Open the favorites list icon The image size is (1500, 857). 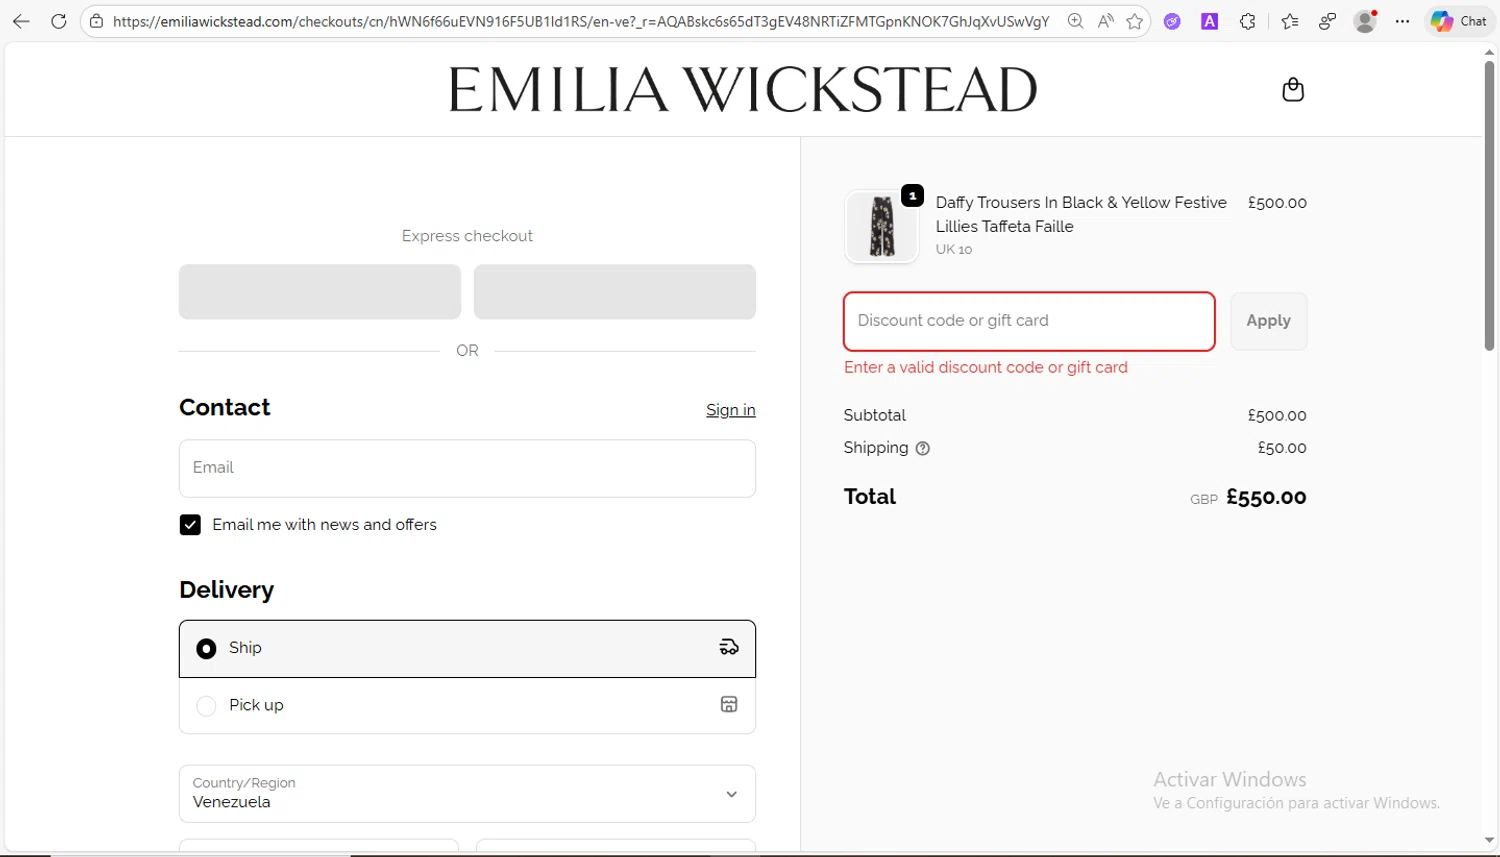click(1290, 21)
